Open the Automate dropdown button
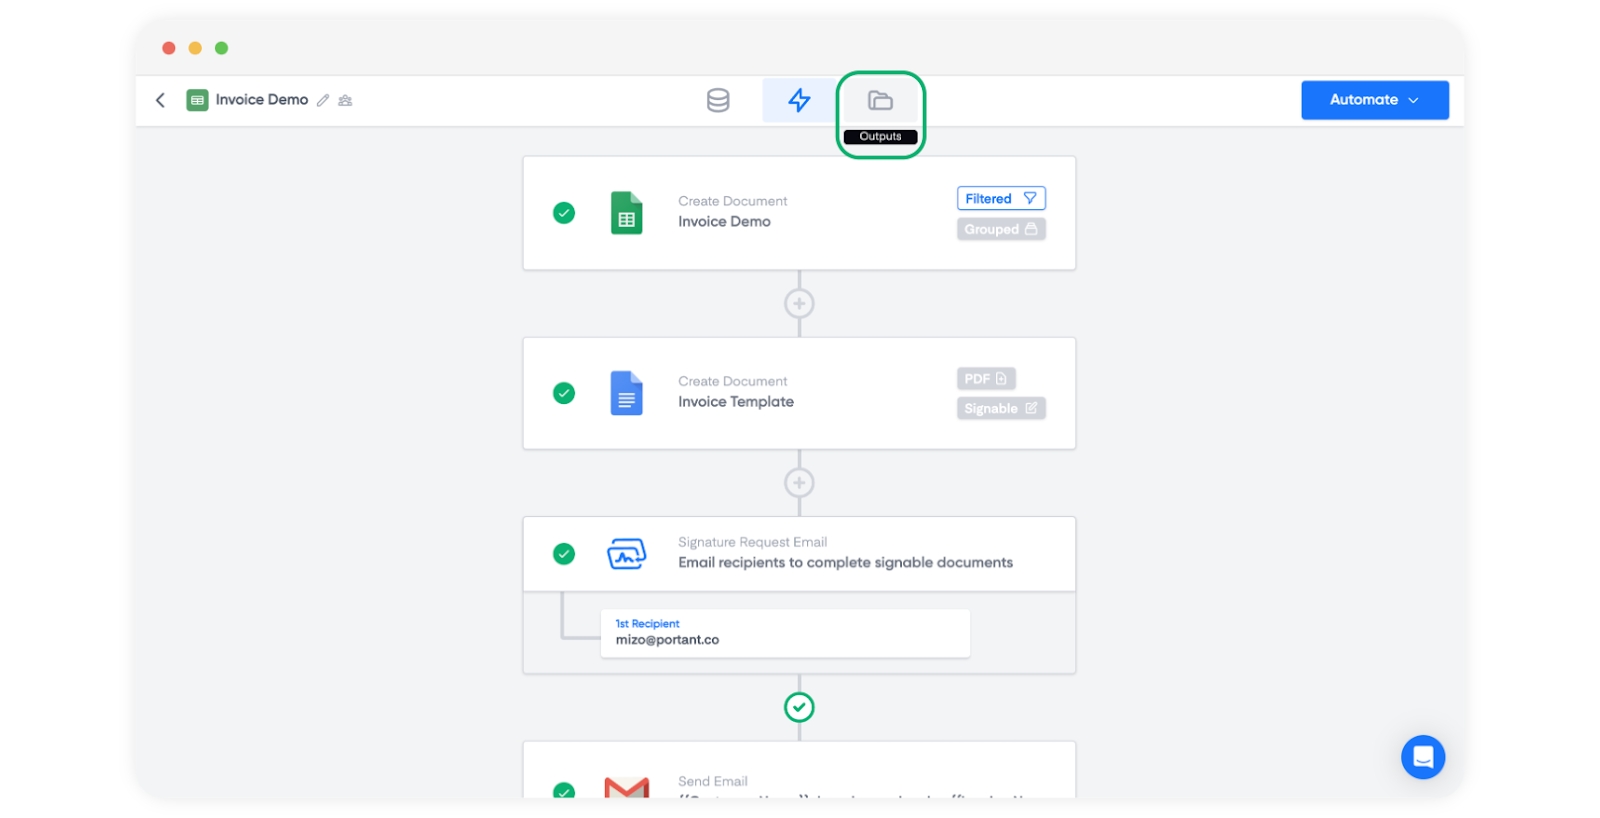 [x=1374, y=100]
